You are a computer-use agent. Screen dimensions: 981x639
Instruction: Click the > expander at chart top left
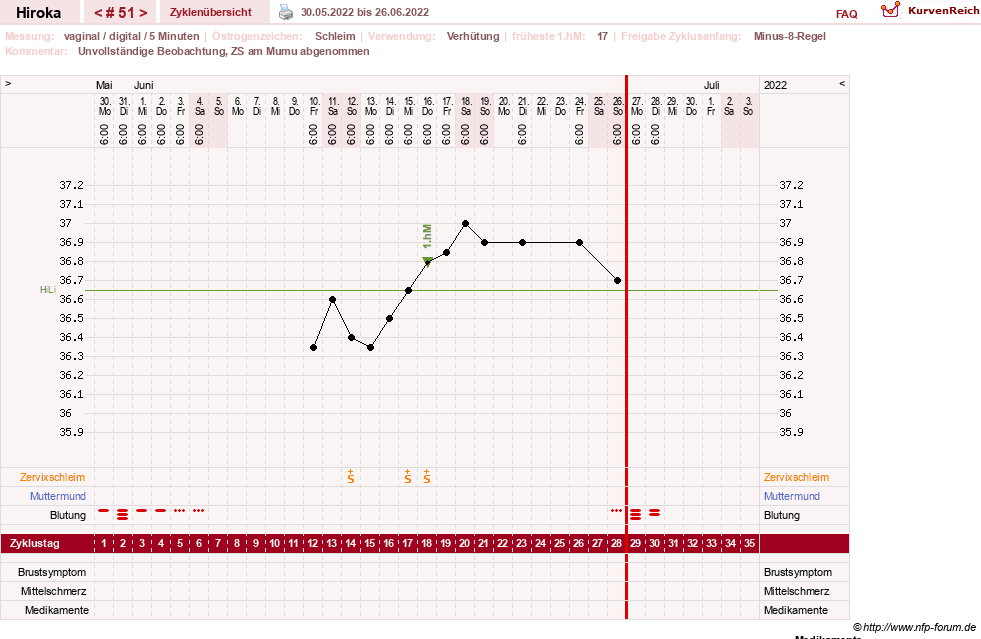(x=8, y=83)
